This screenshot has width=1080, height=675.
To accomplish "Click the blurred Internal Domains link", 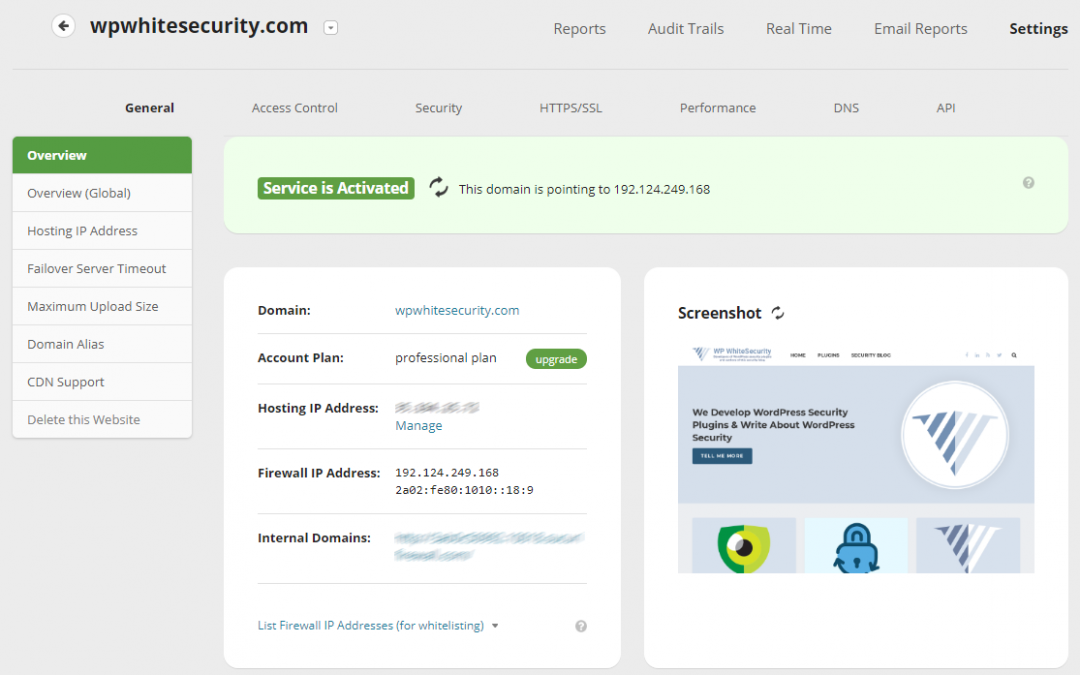I will (x=489, y=546).
